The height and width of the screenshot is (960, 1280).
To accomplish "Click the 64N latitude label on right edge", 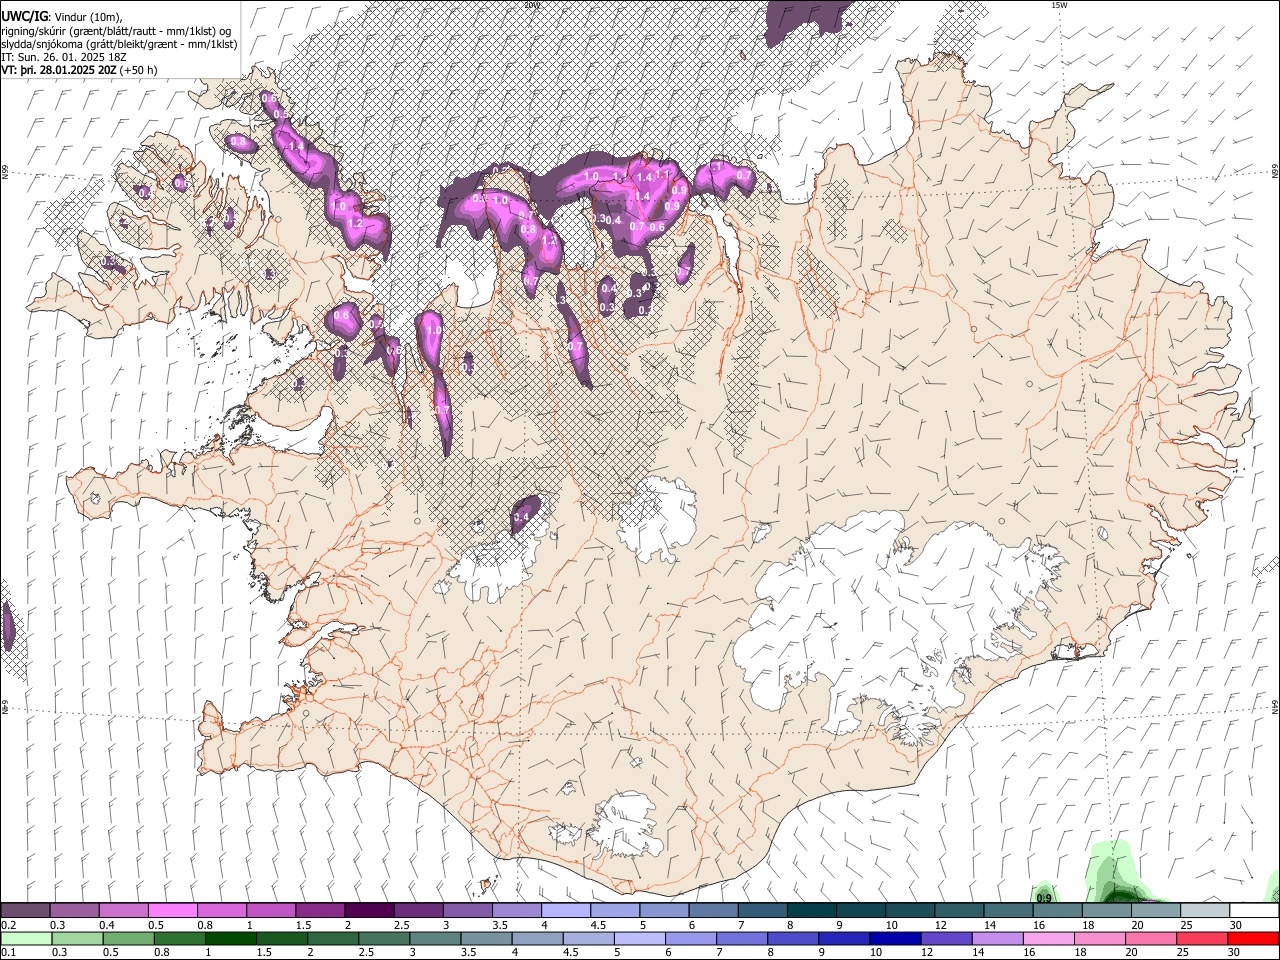I will 1275,706.
